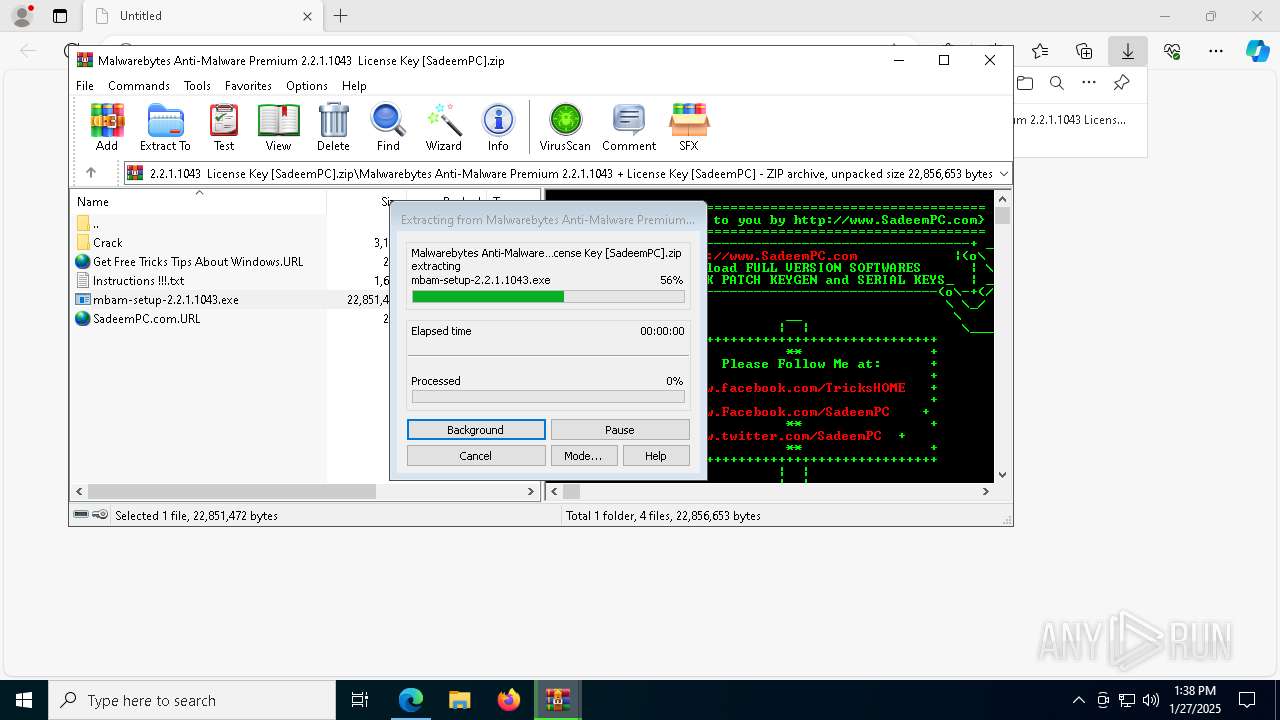Viewport: 1280px width, 720px height.
Task: Click the Edge downloads icon
Action: point(1127,51)
